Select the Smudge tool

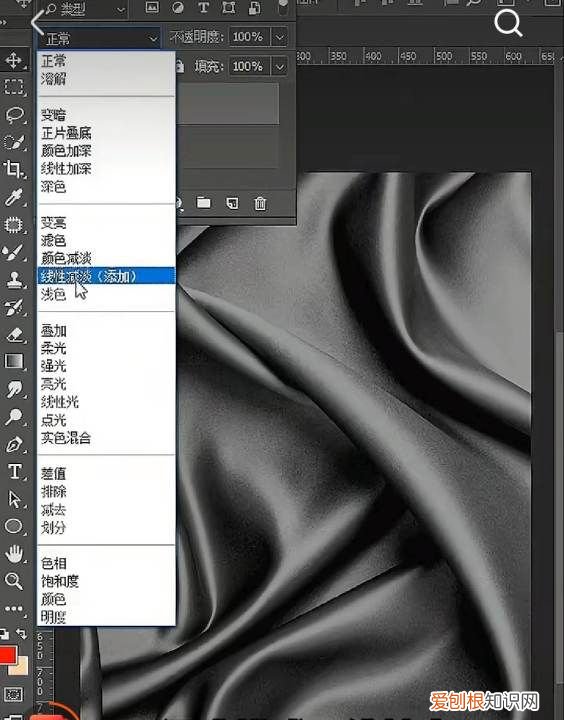[x=14, y=389]
